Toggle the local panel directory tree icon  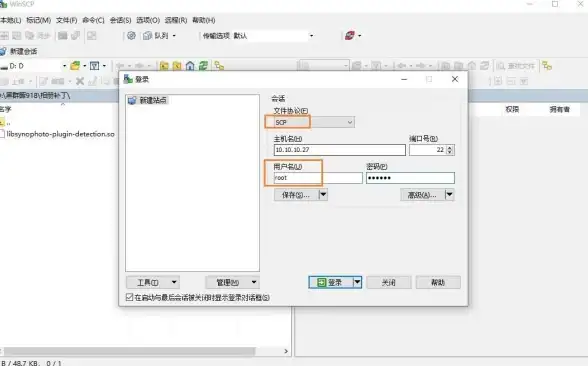coord(219,66)
